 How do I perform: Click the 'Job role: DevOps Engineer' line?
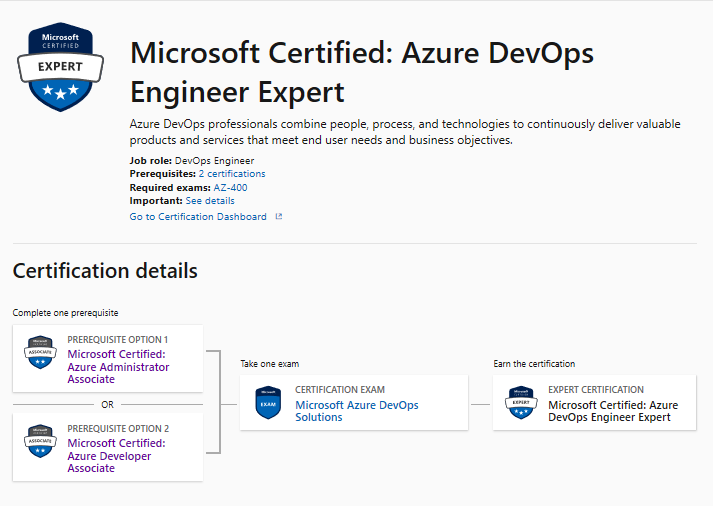click(x=192, y=160)
